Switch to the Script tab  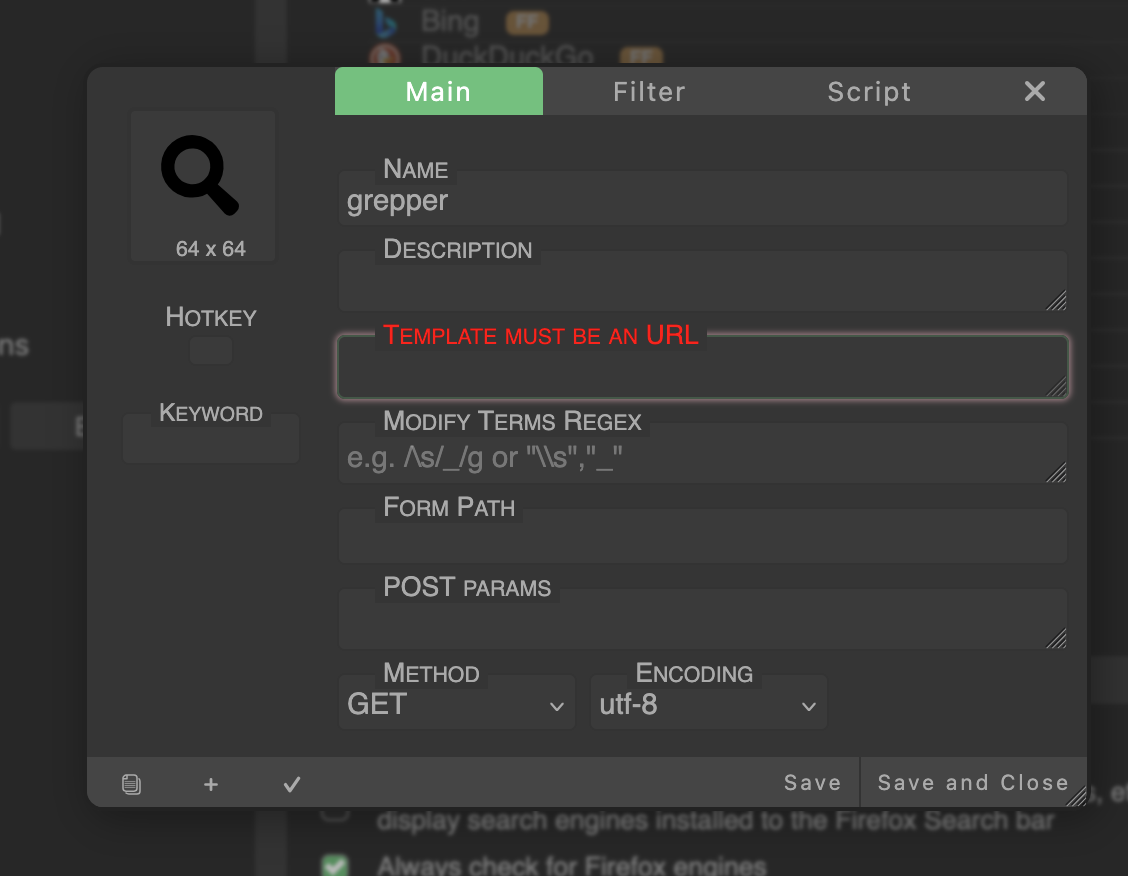click(x=869, y=92)
